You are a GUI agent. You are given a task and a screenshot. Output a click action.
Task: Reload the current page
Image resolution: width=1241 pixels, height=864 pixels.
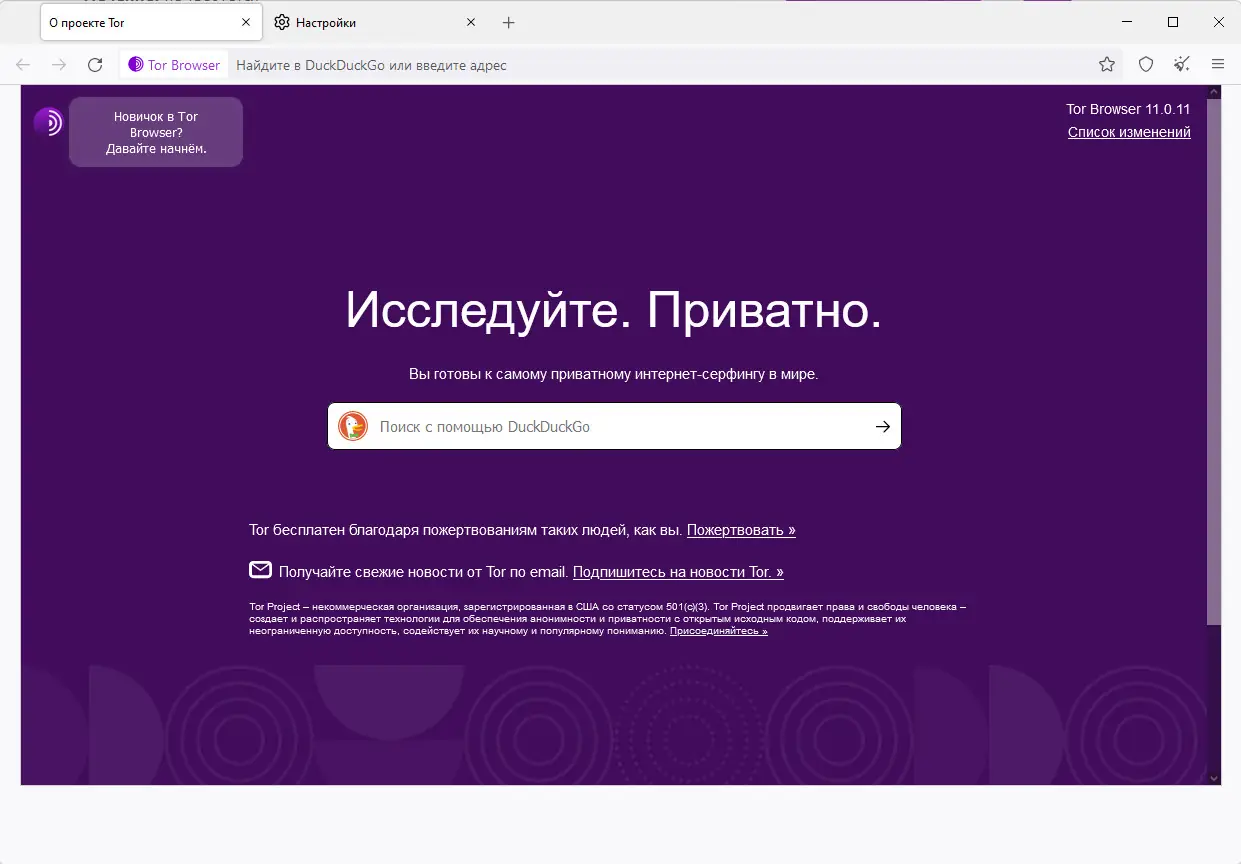coord(95,64)
